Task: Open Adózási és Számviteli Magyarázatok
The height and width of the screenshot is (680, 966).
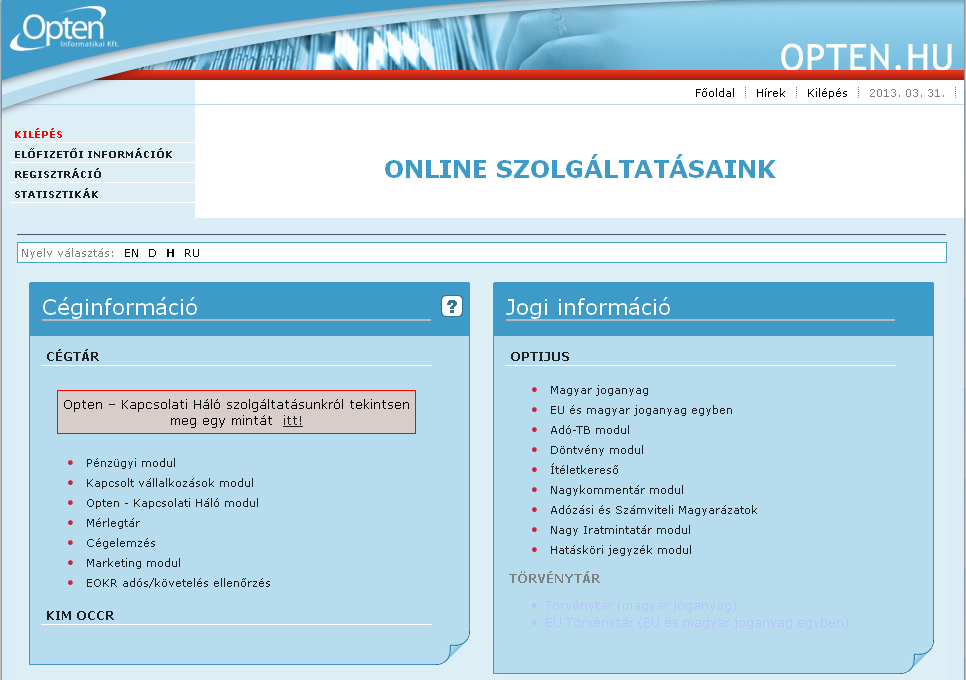Action: click(654, 510)
